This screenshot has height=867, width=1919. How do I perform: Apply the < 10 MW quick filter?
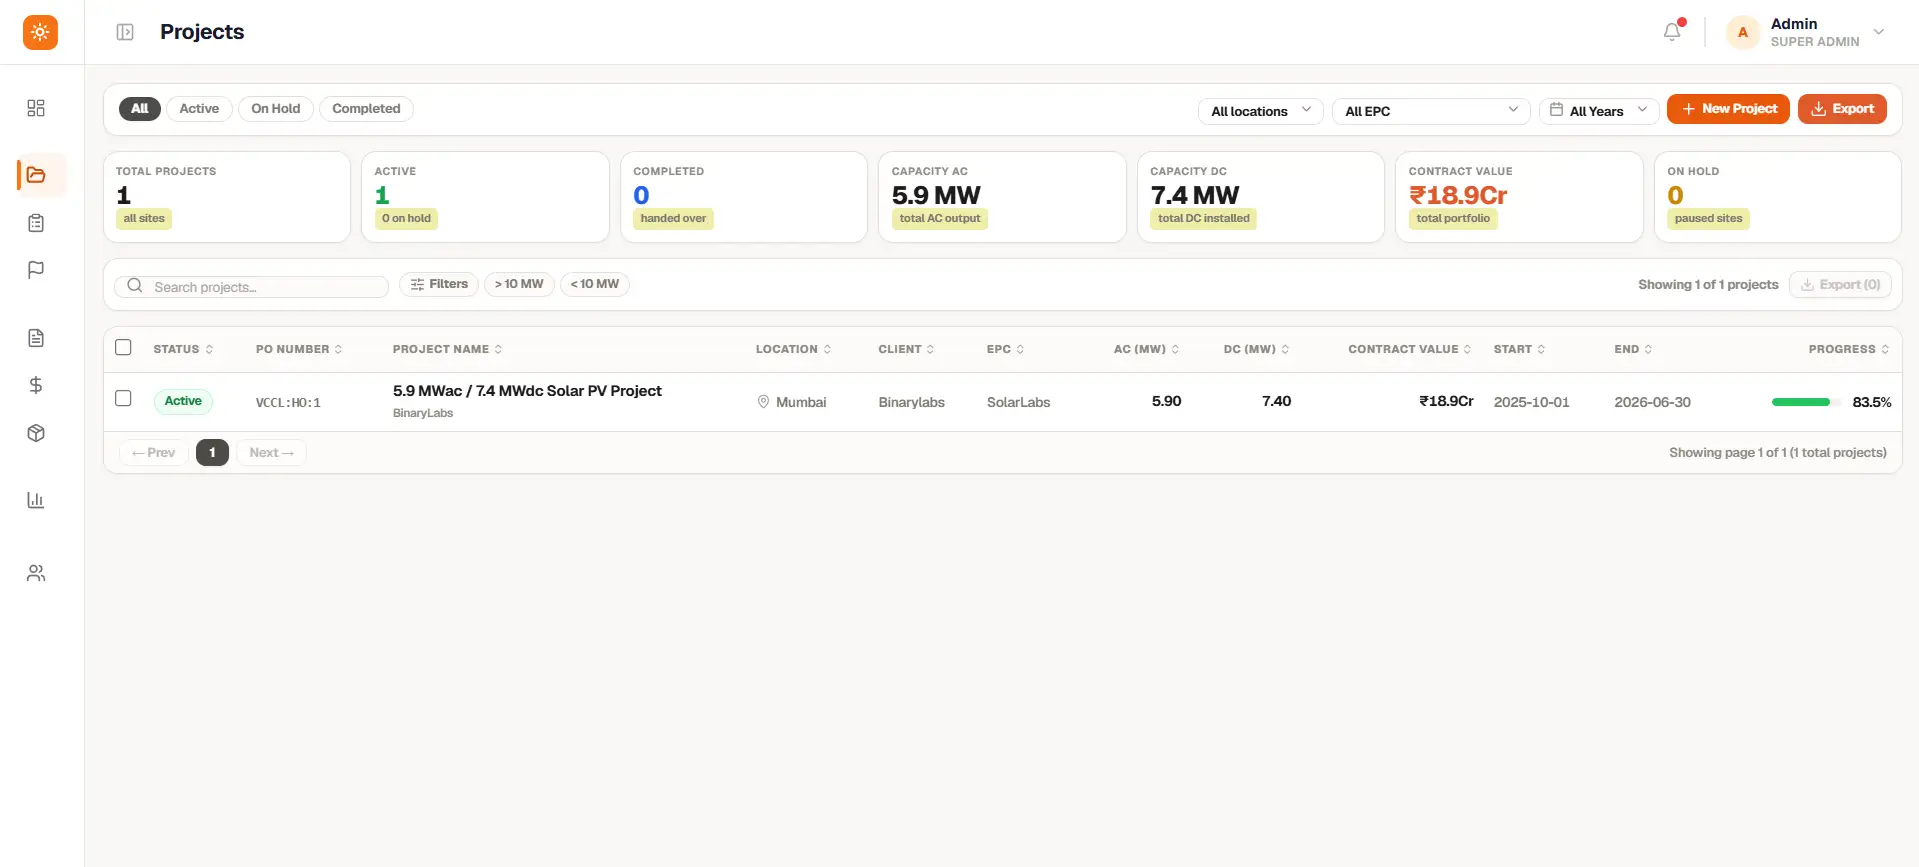click(x=595, y=284)
